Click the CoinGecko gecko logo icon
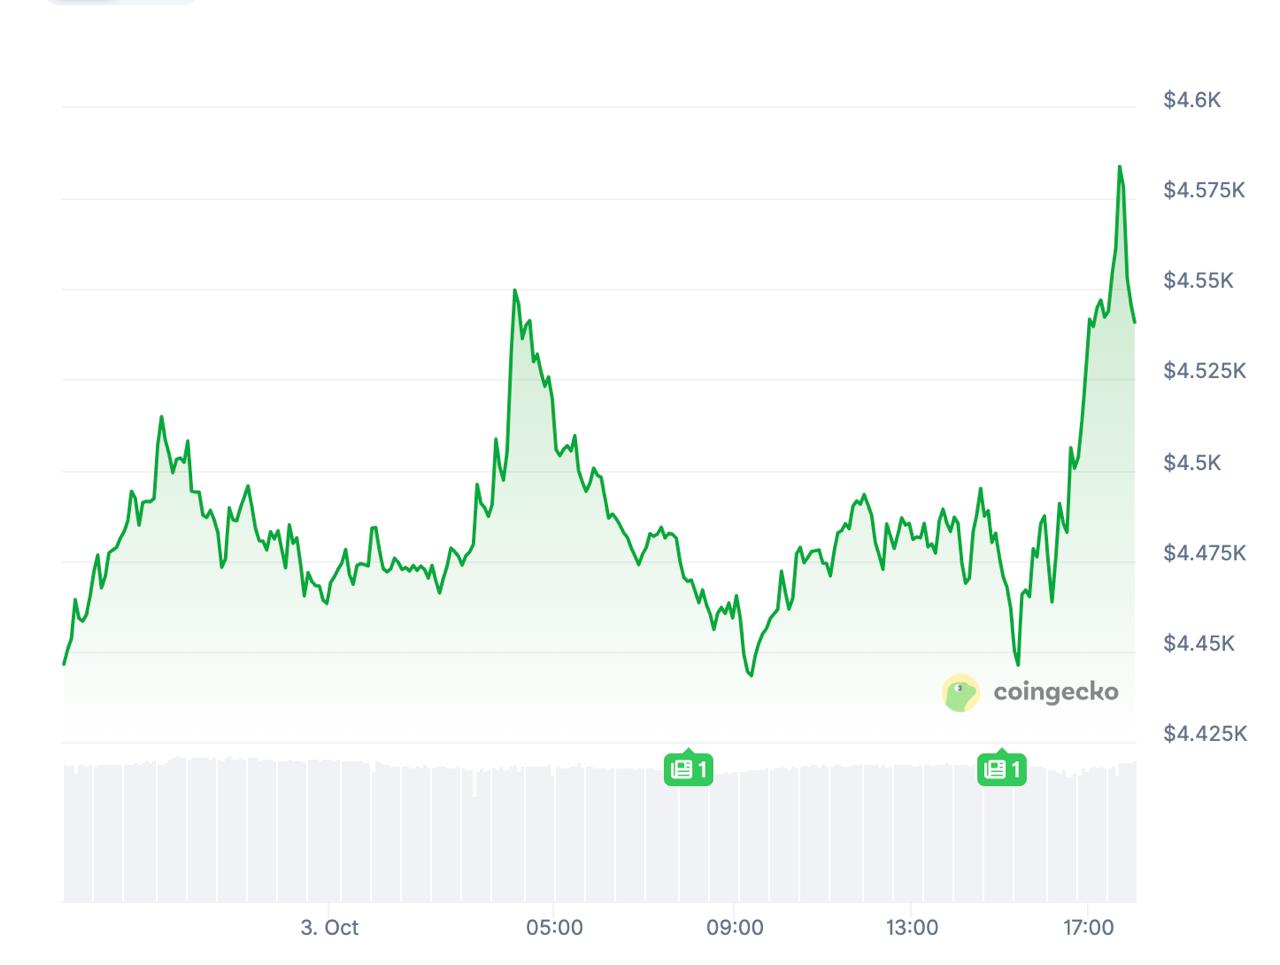Image resolution: width=1280 pixels, height=965 pixels. (961, 692)
